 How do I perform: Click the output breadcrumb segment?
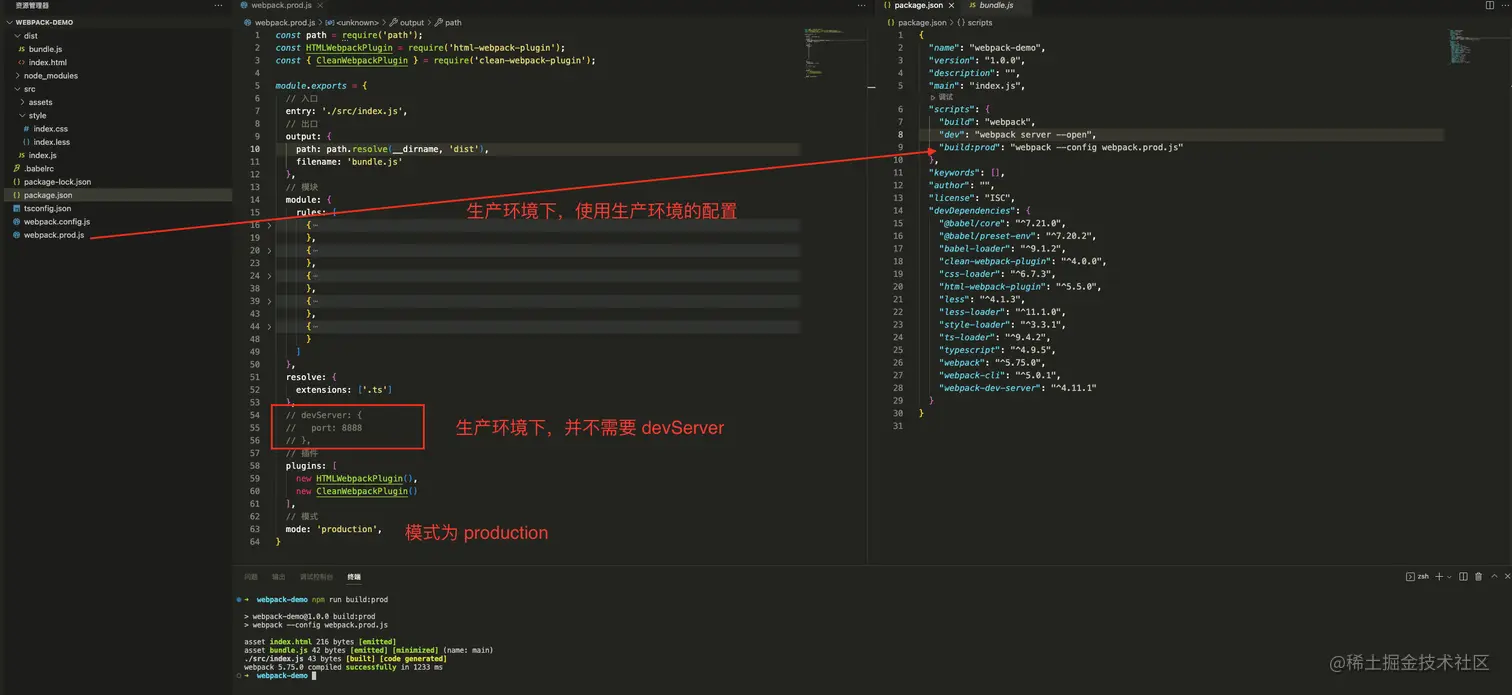pos(412,22)
